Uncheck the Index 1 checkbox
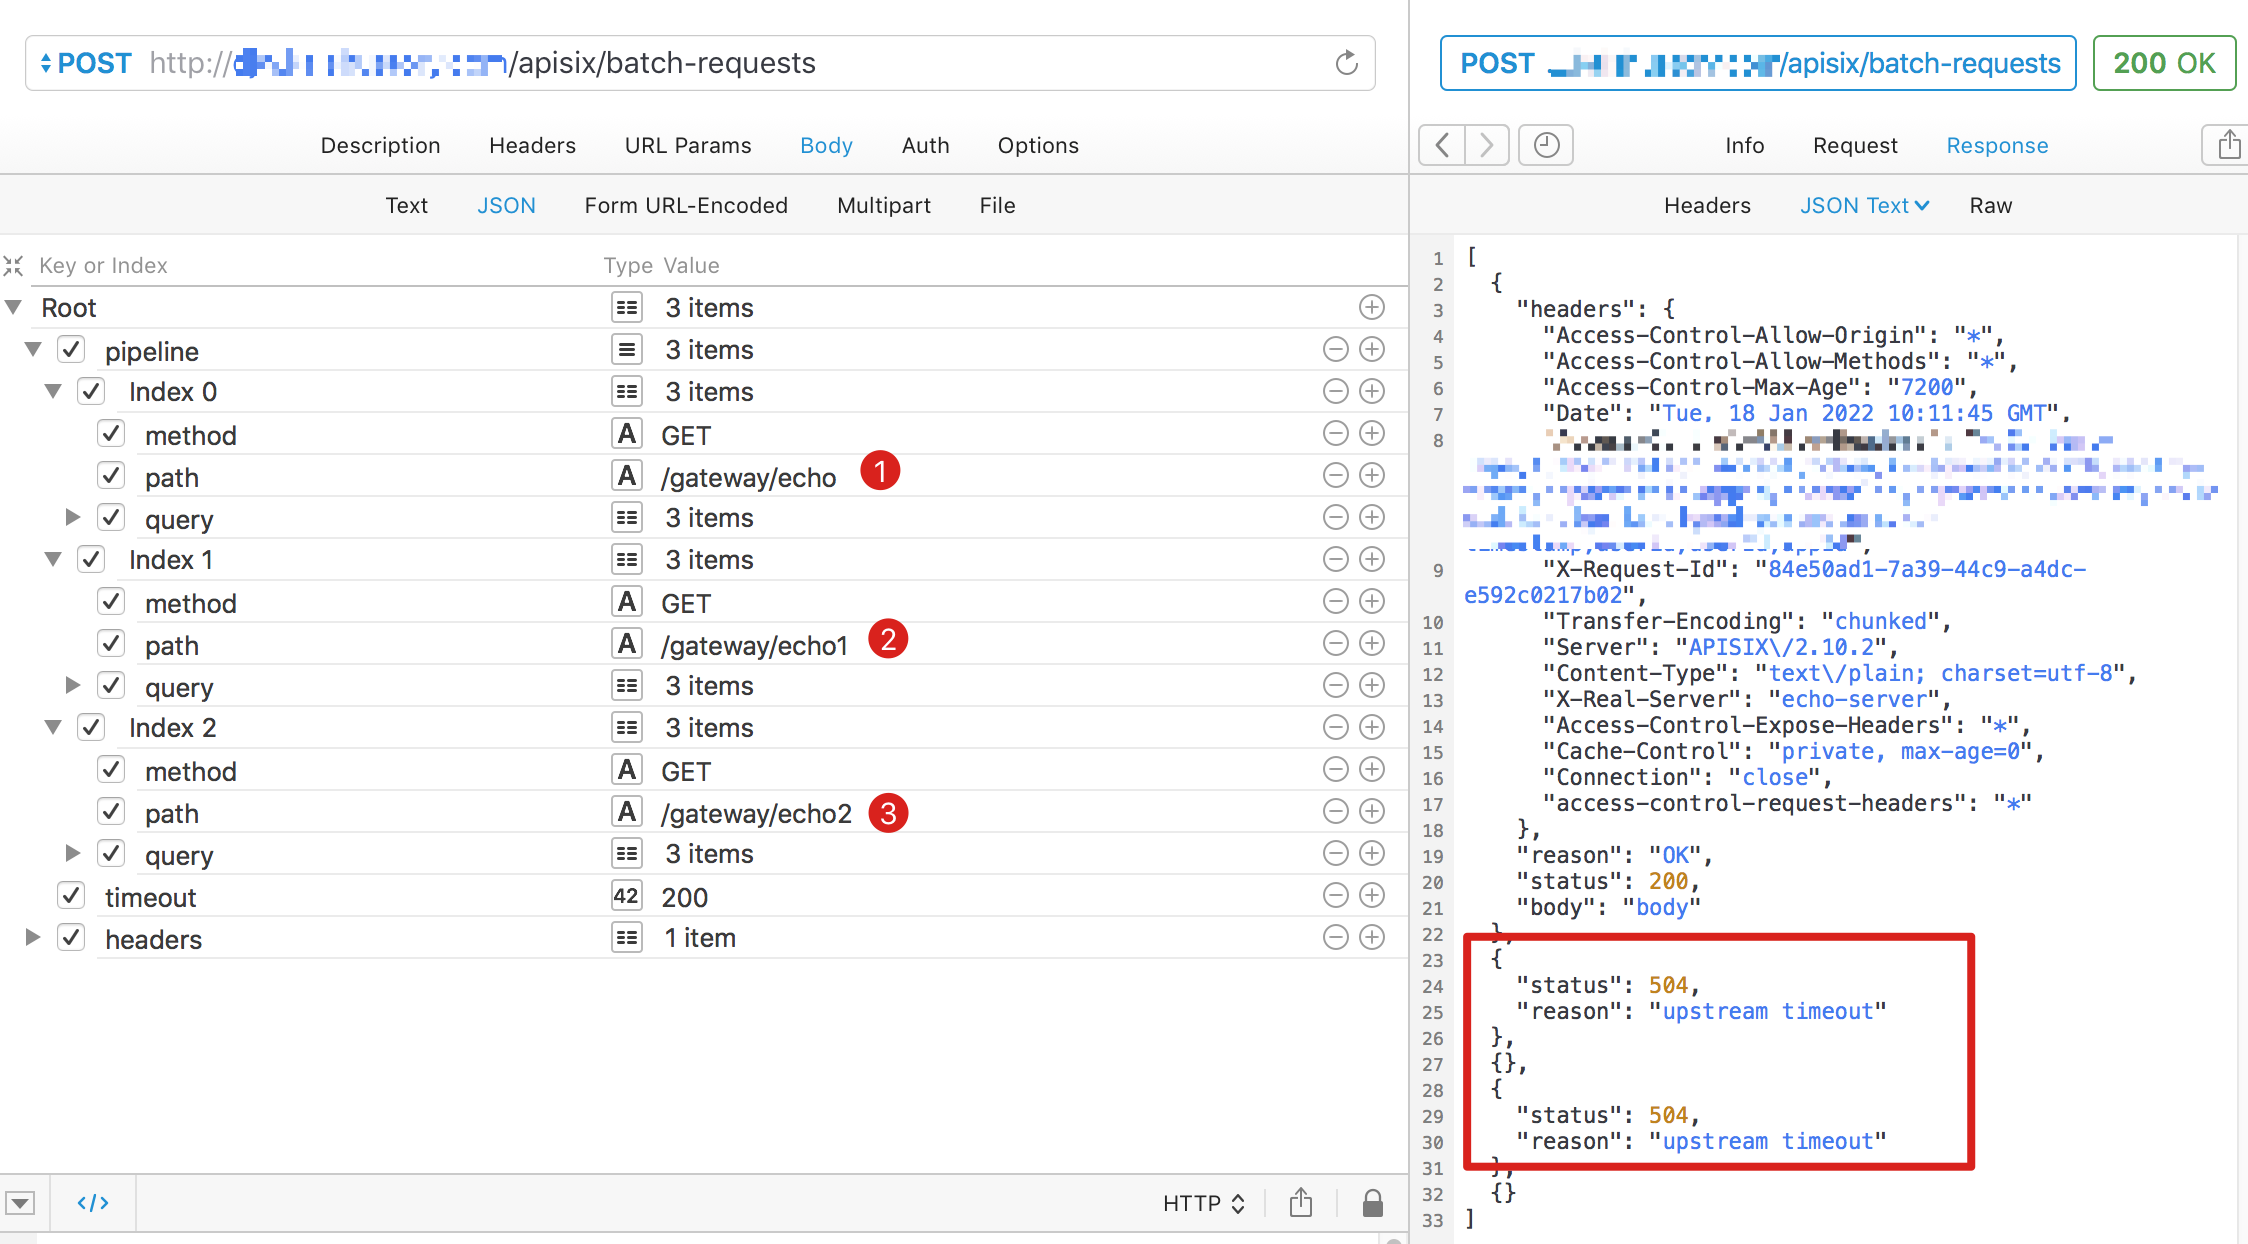This screenshot has width=2248, height=1244. pos(91,559)
